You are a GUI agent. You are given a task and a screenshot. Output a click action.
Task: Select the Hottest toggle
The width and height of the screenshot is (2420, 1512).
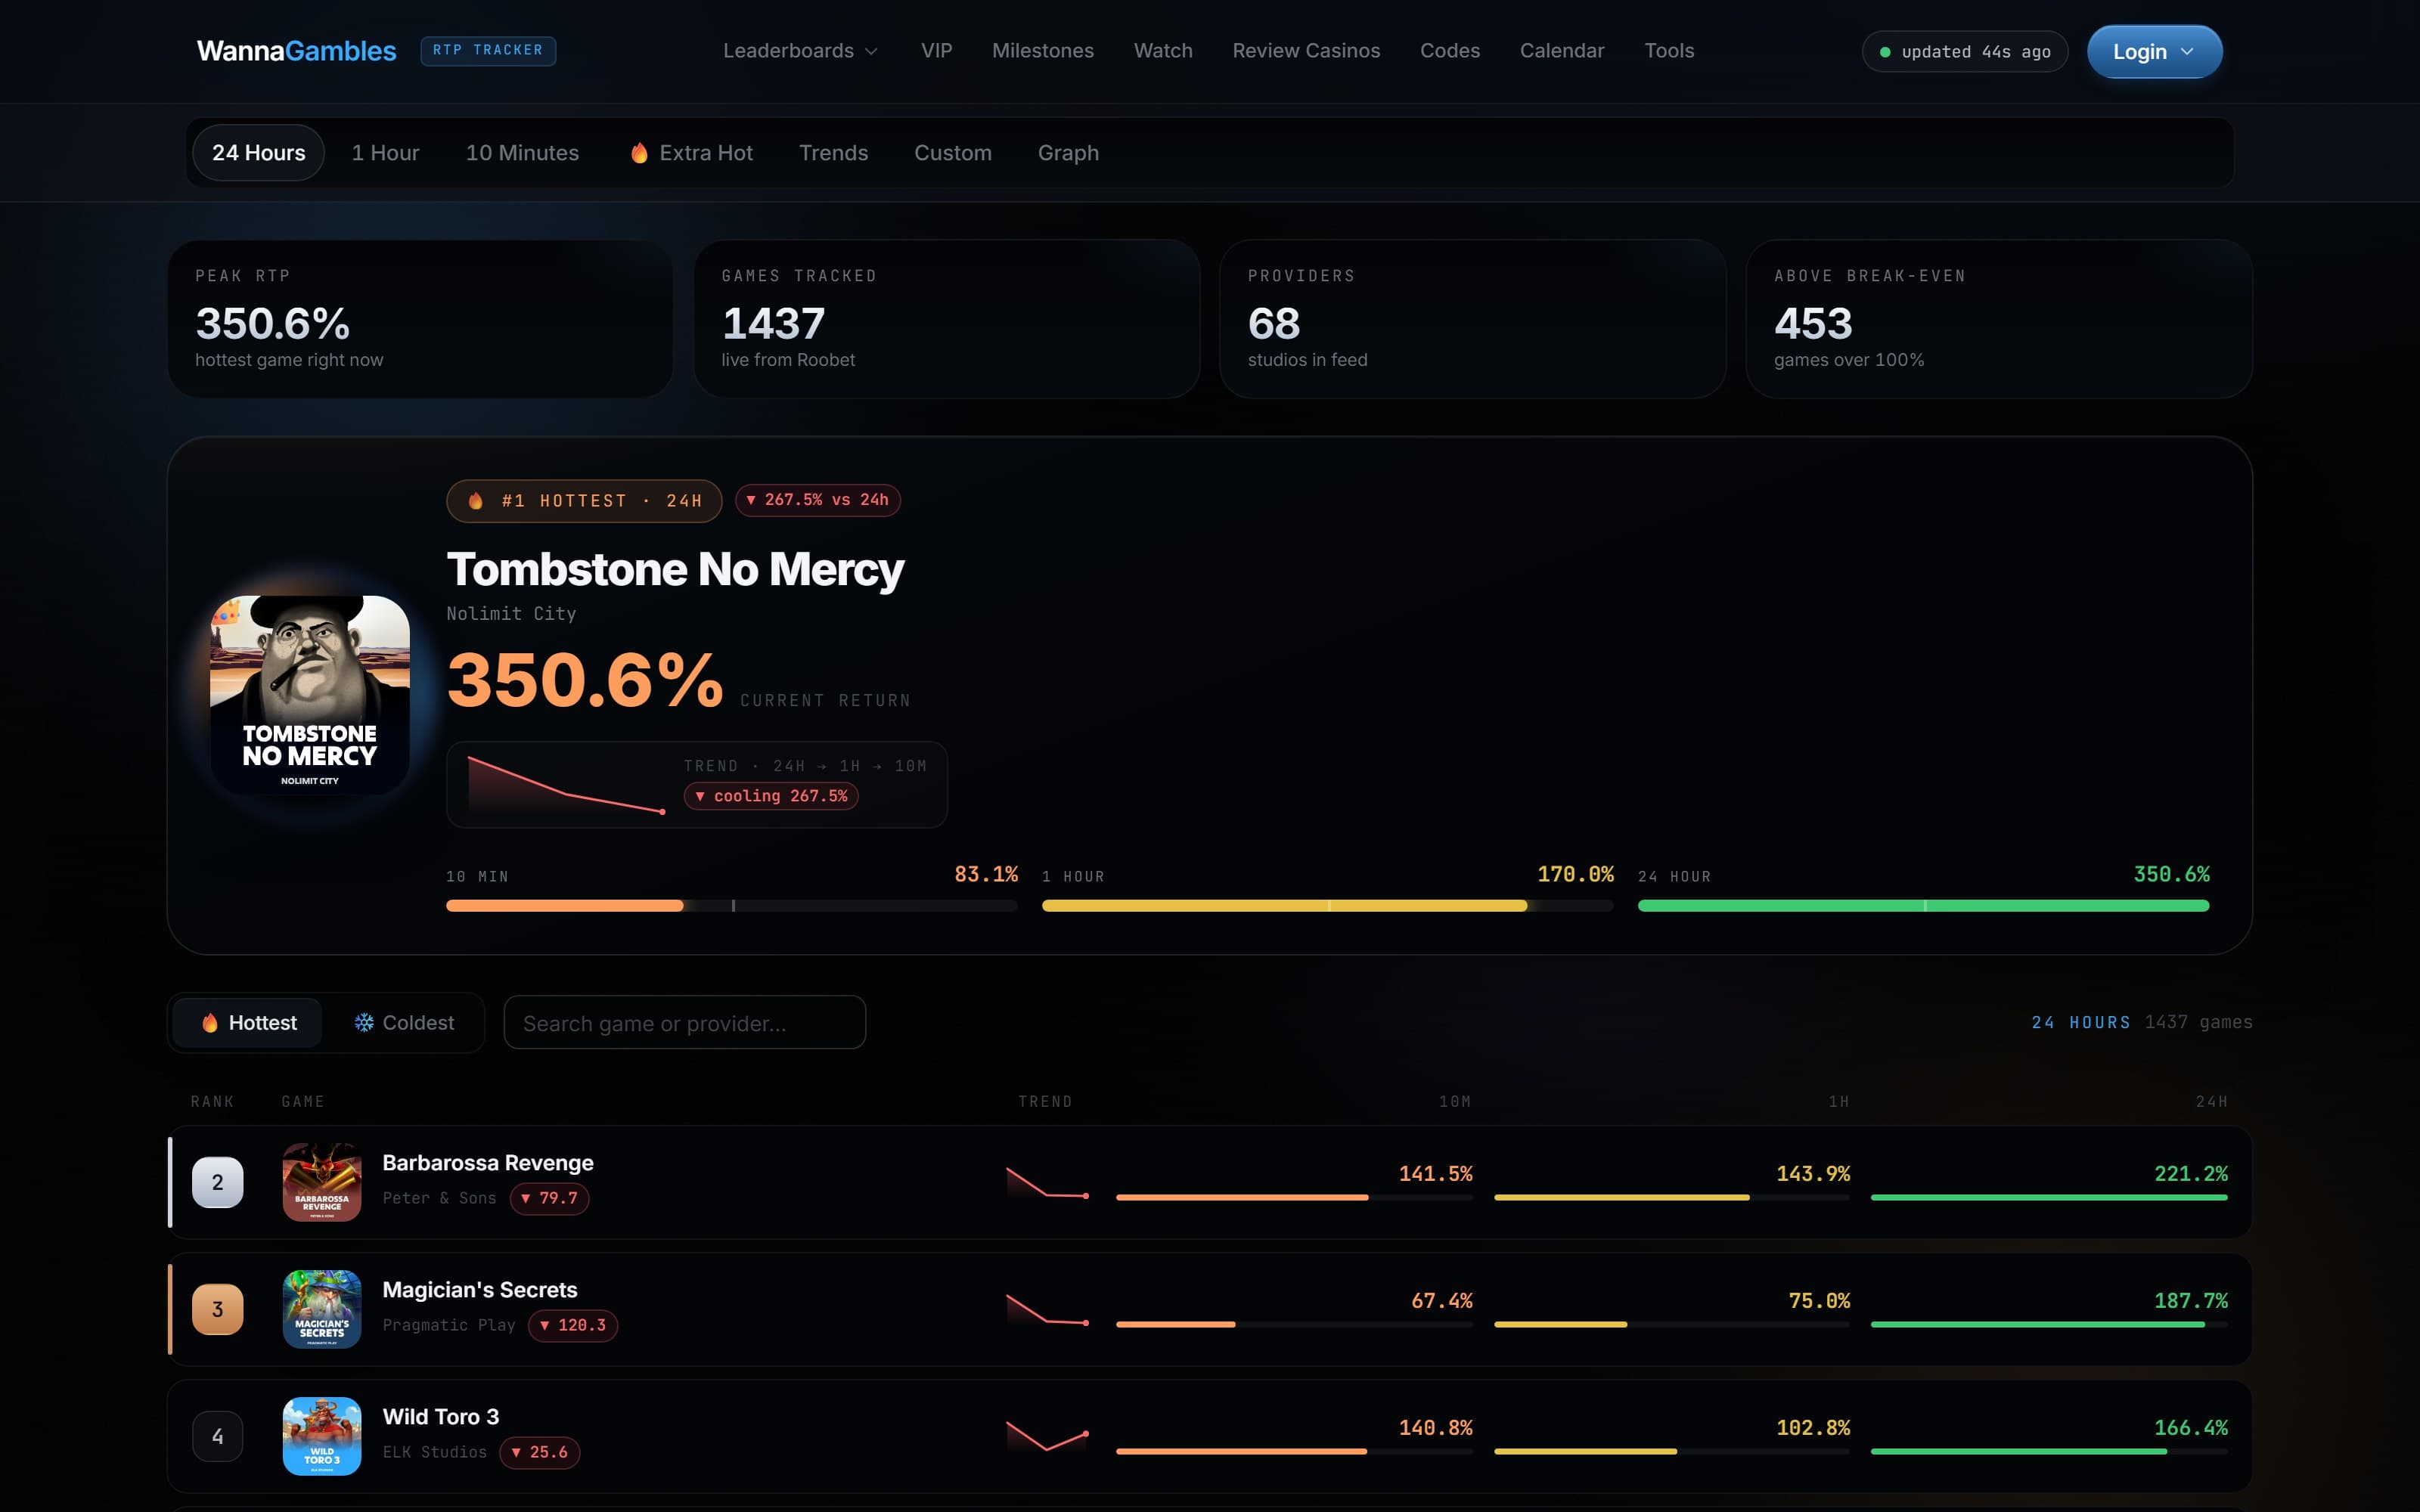(x=248, y=1023)
